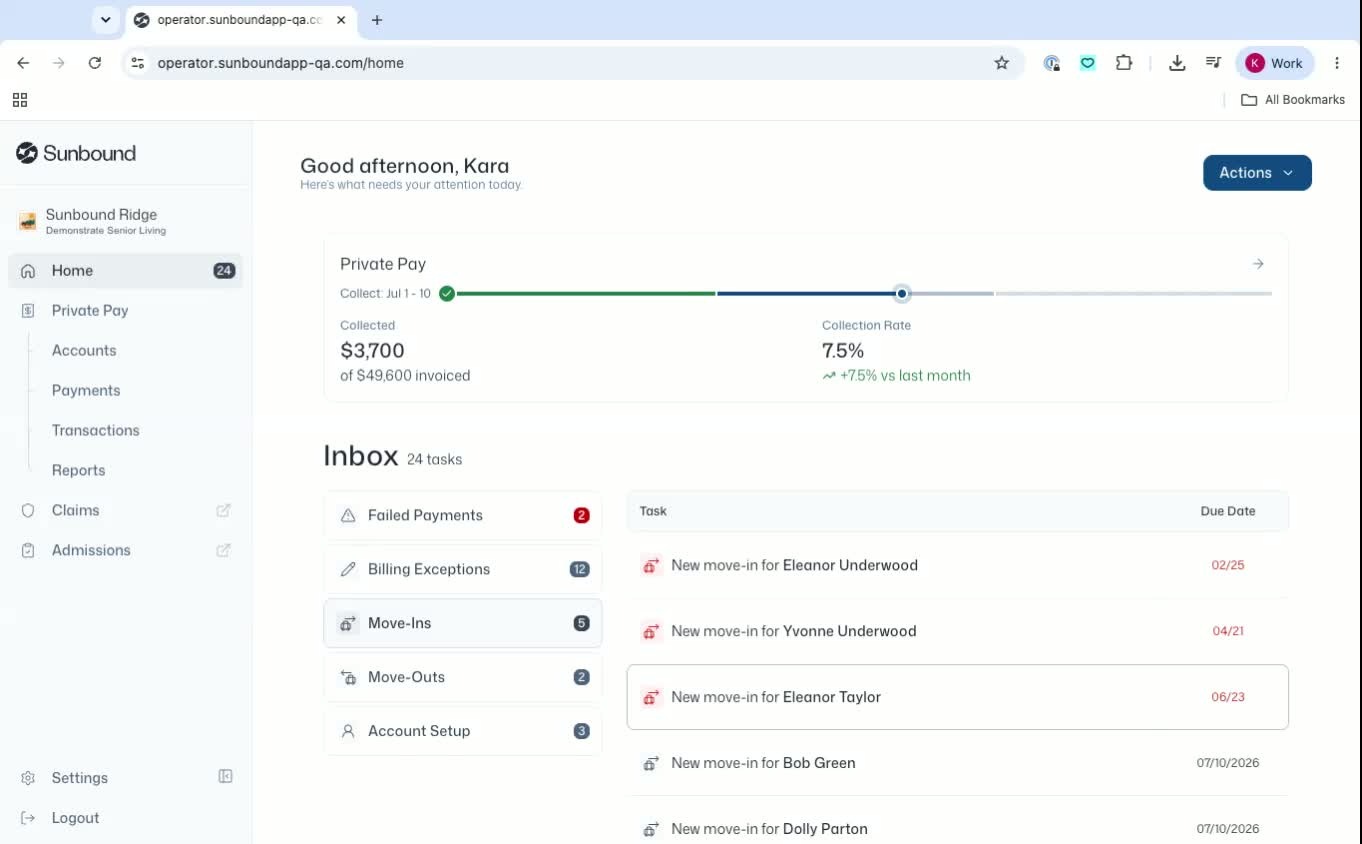The height and width of the screenshot is (844, 1362).
Task: Open Claims external link icon
Action: pos(224,510)
